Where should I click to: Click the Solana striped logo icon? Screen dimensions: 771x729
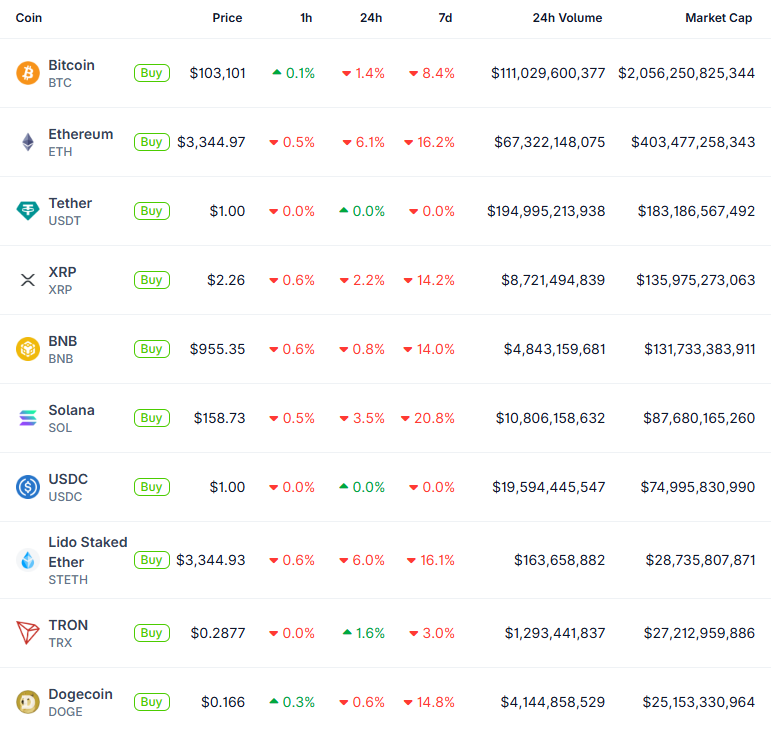pos(27,418)
